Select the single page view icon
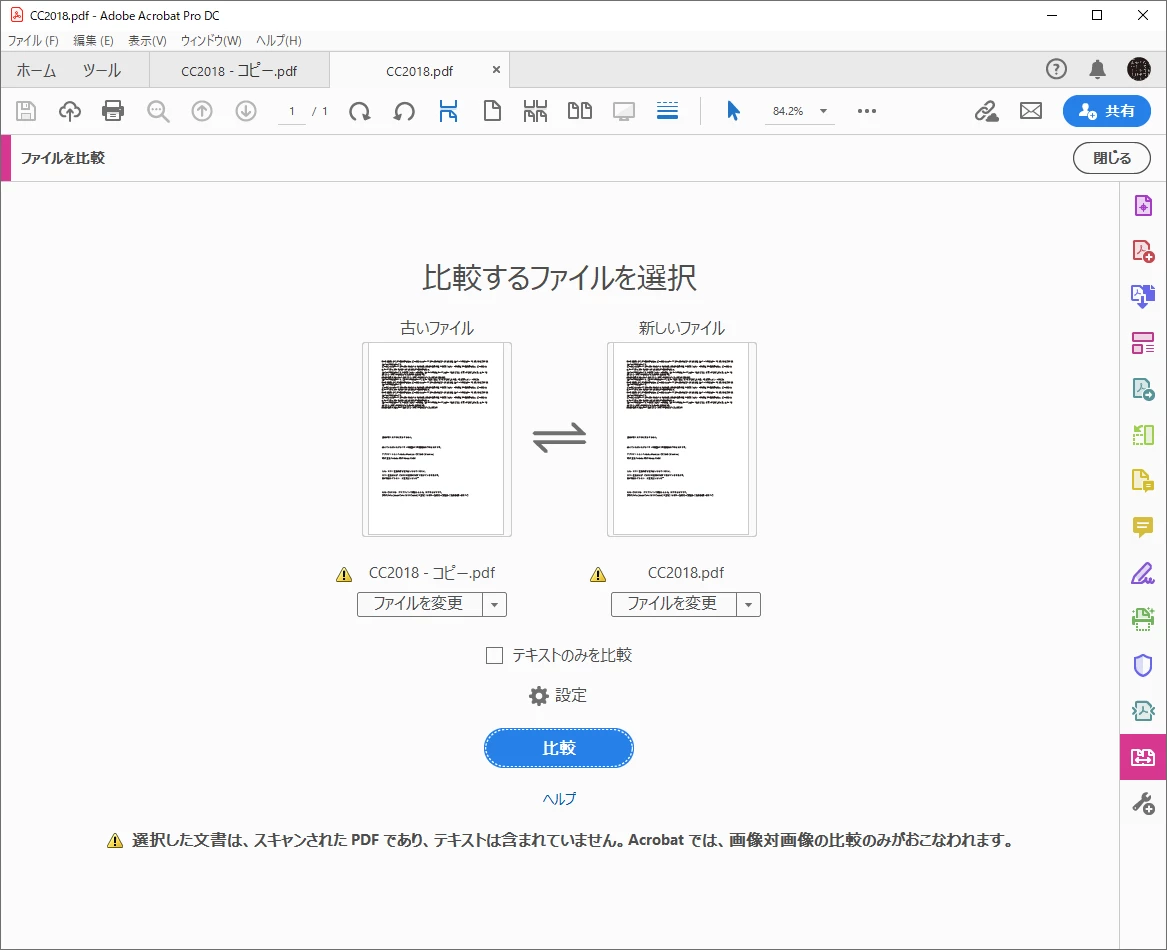This screenshot has height=950, width=1167. pos(492,111)
